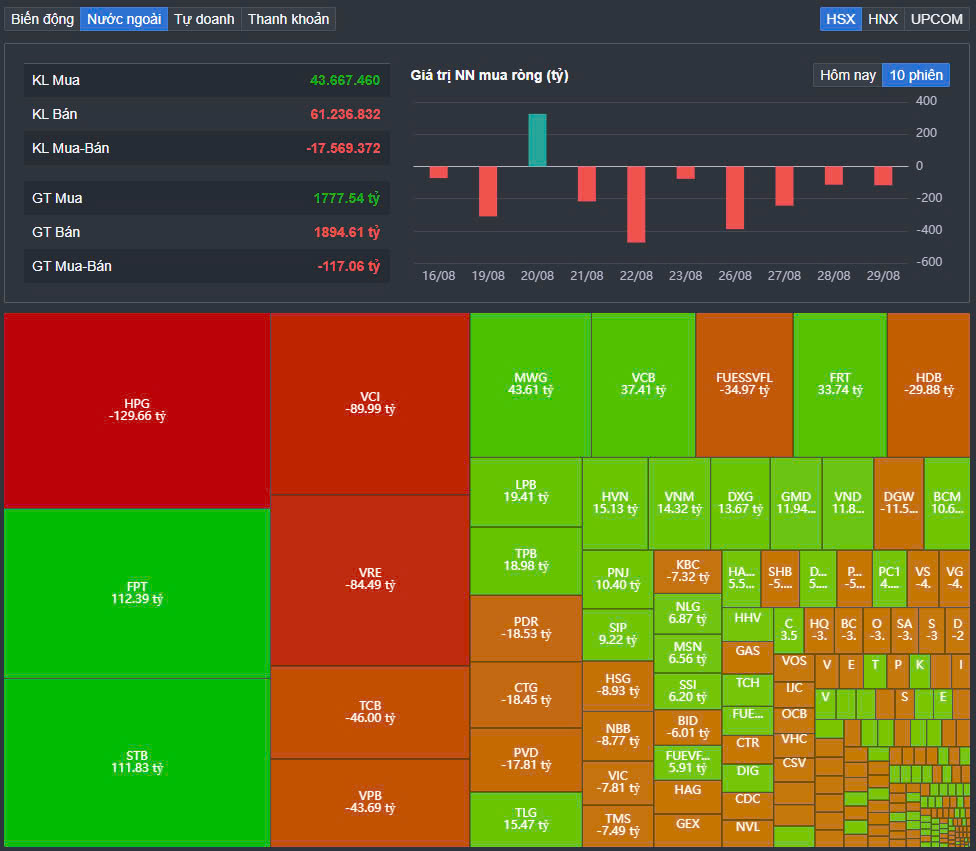Click the TMS -7.49 tỷ tile

tap(618, 825)
